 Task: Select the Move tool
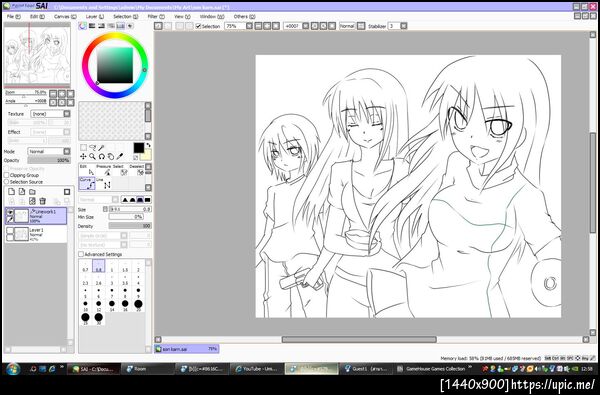pyautogui.click(x=83, y=157)
